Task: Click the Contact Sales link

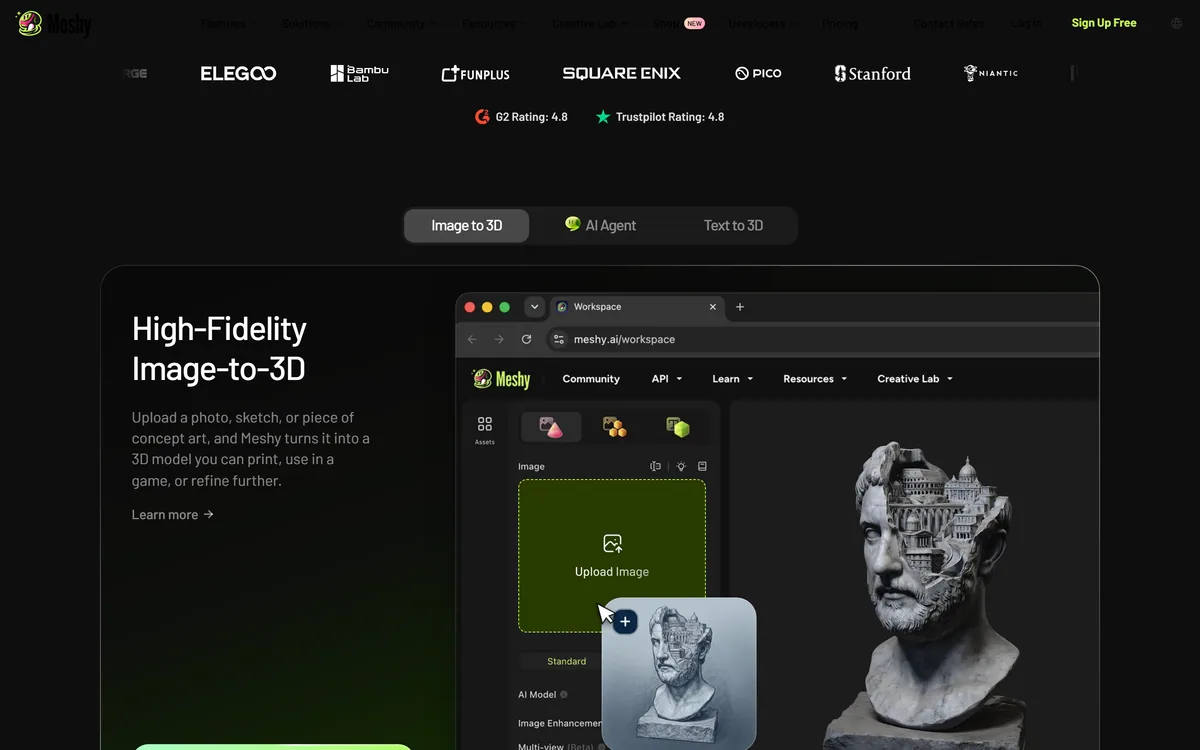Action: [x=949, y=23]
